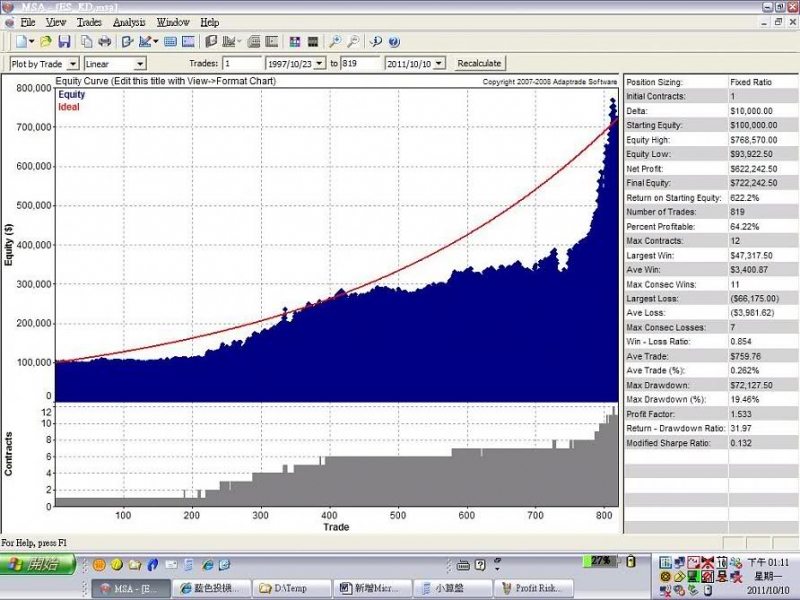Image resolution: width=800 pixels, height=600 pixels.
Task: Click the keyboard icon in the taskbar
Action: (463, 565)
